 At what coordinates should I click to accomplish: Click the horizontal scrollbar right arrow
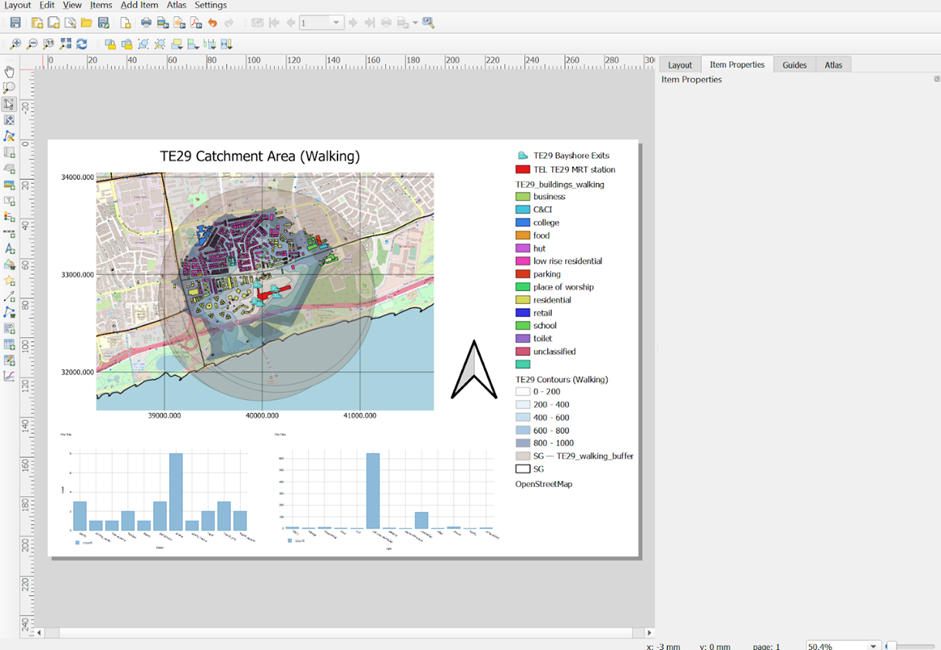tap(649, 633)
